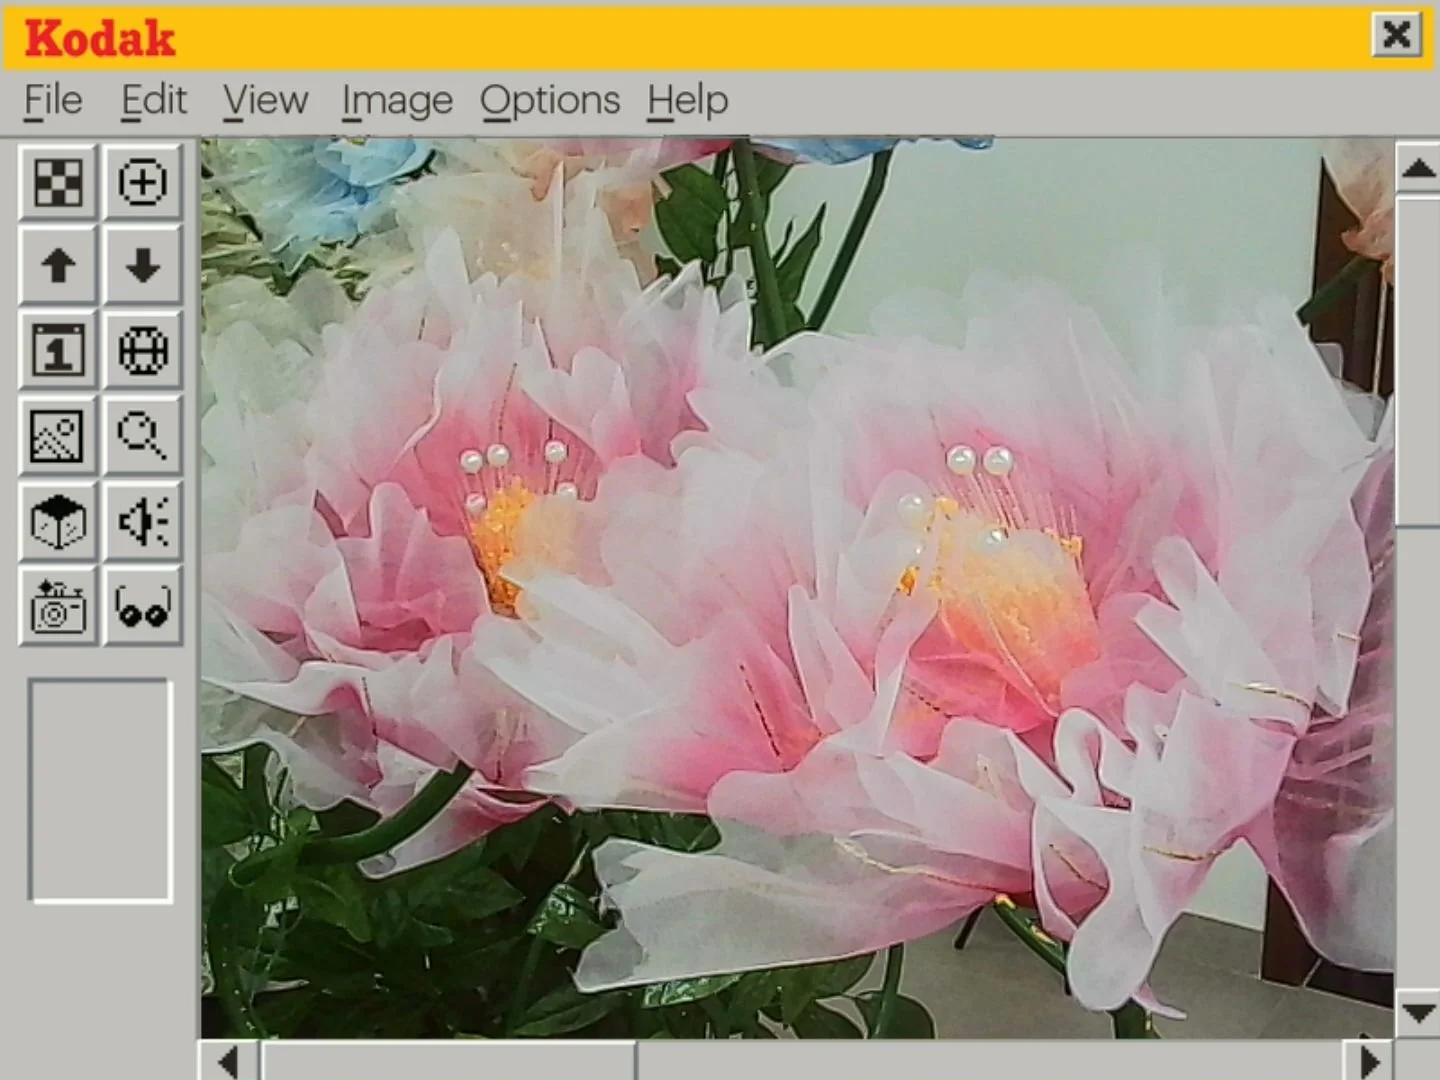Click the horizontal scrollbar right arrow
The width and height of the screenshot is (1440, 1080).
(x=1367, y=1061)
